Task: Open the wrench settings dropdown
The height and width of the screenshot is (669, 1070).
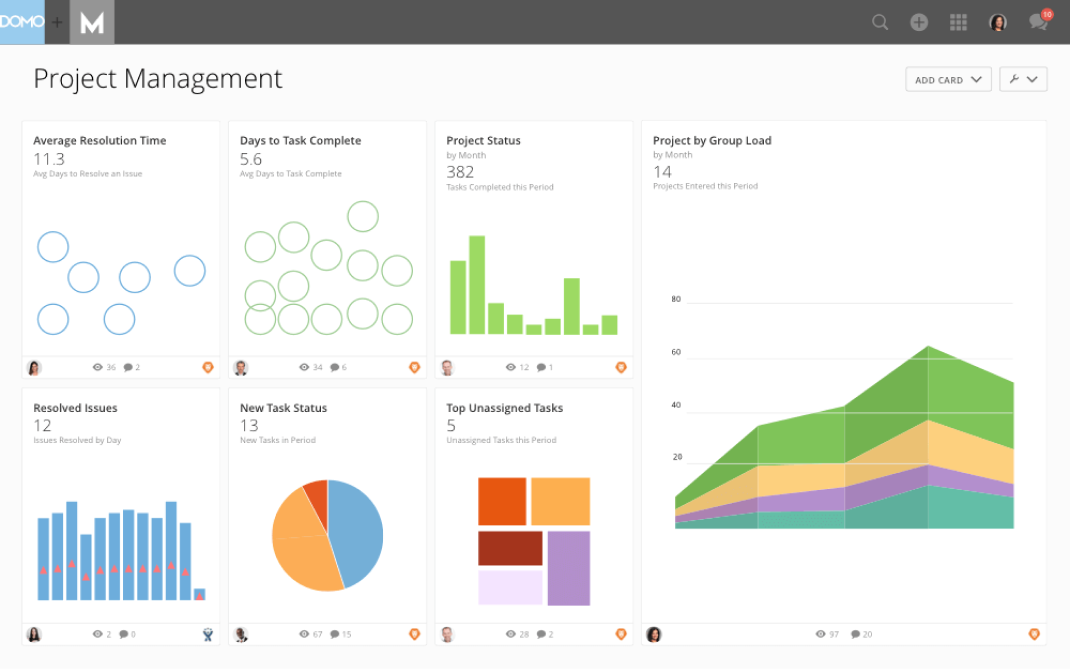Action: [1023, 79]
